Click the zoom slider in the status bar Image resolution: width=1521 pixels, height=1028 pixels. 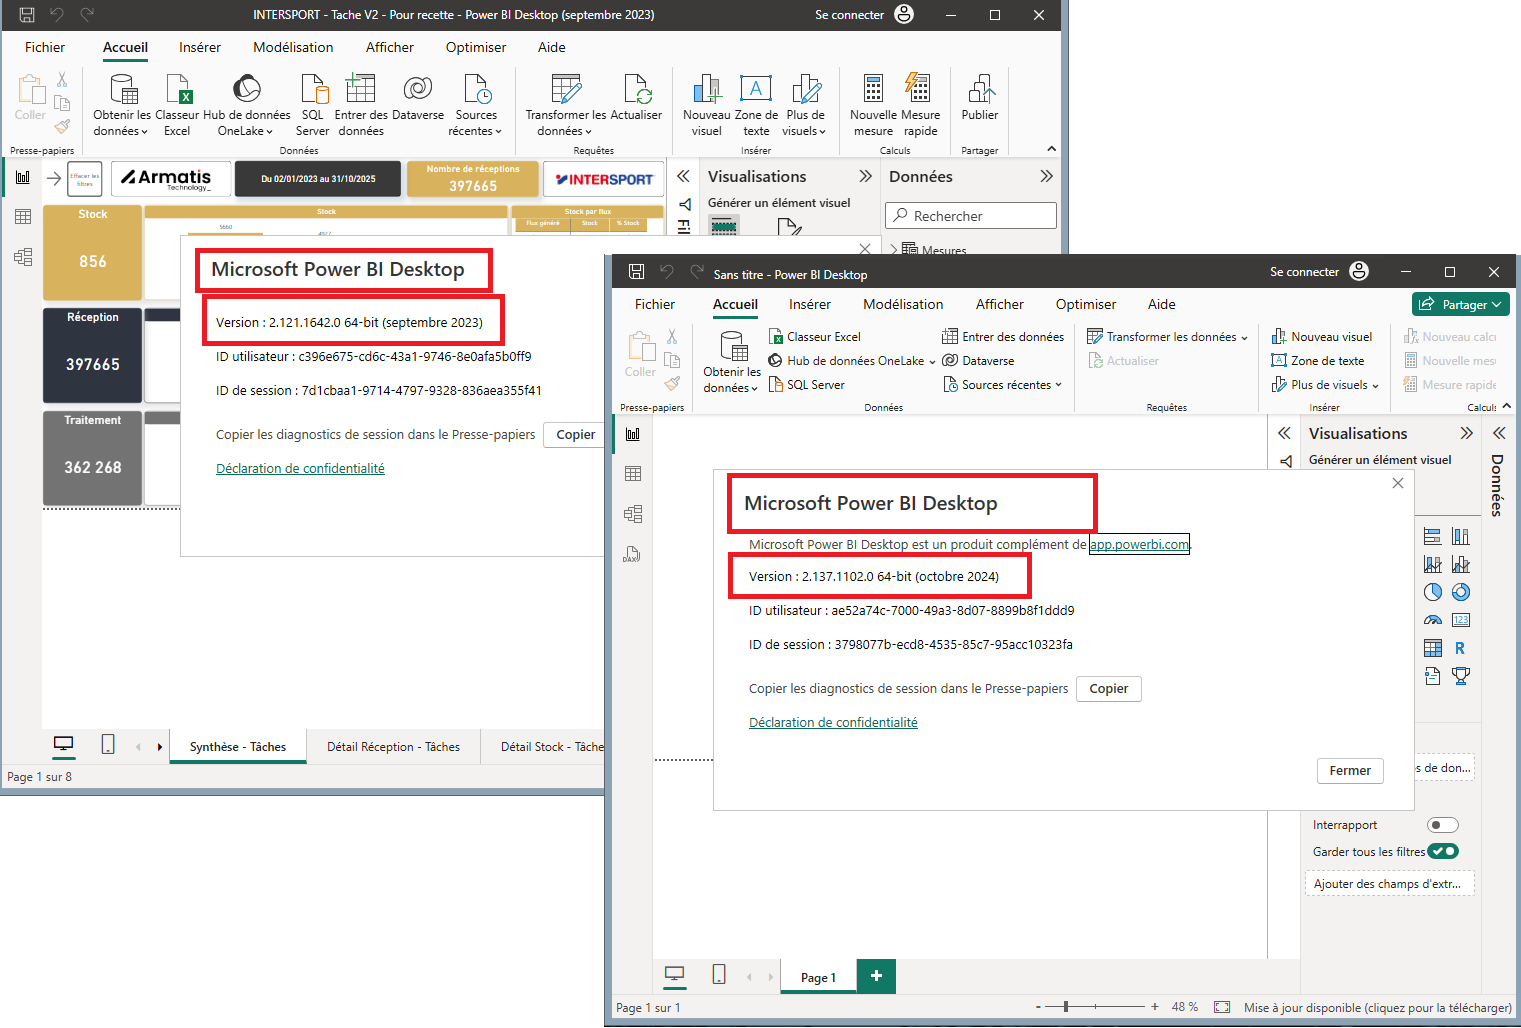click(x=1066, y=1007)
